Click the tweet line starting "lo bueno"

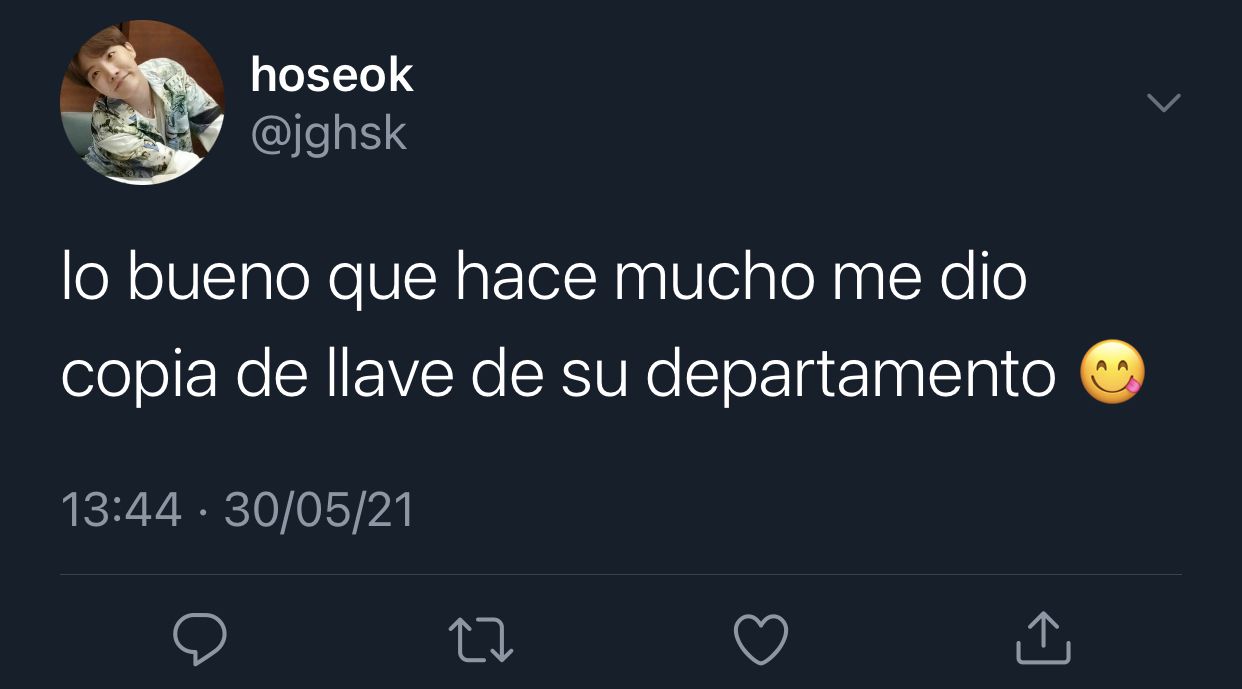[x=544, y=279]
